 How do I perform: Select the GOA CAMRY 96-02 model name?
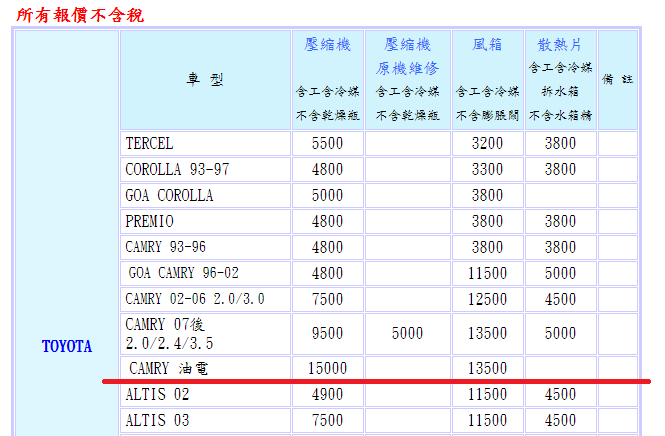pyautogui.click(x=184, y=273)
